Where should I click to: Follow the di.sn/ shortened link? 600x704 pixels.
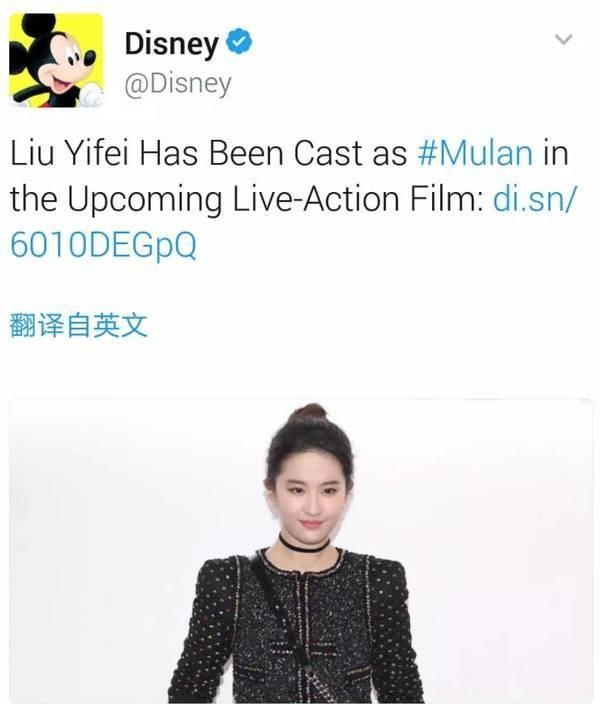pos(534,199)
